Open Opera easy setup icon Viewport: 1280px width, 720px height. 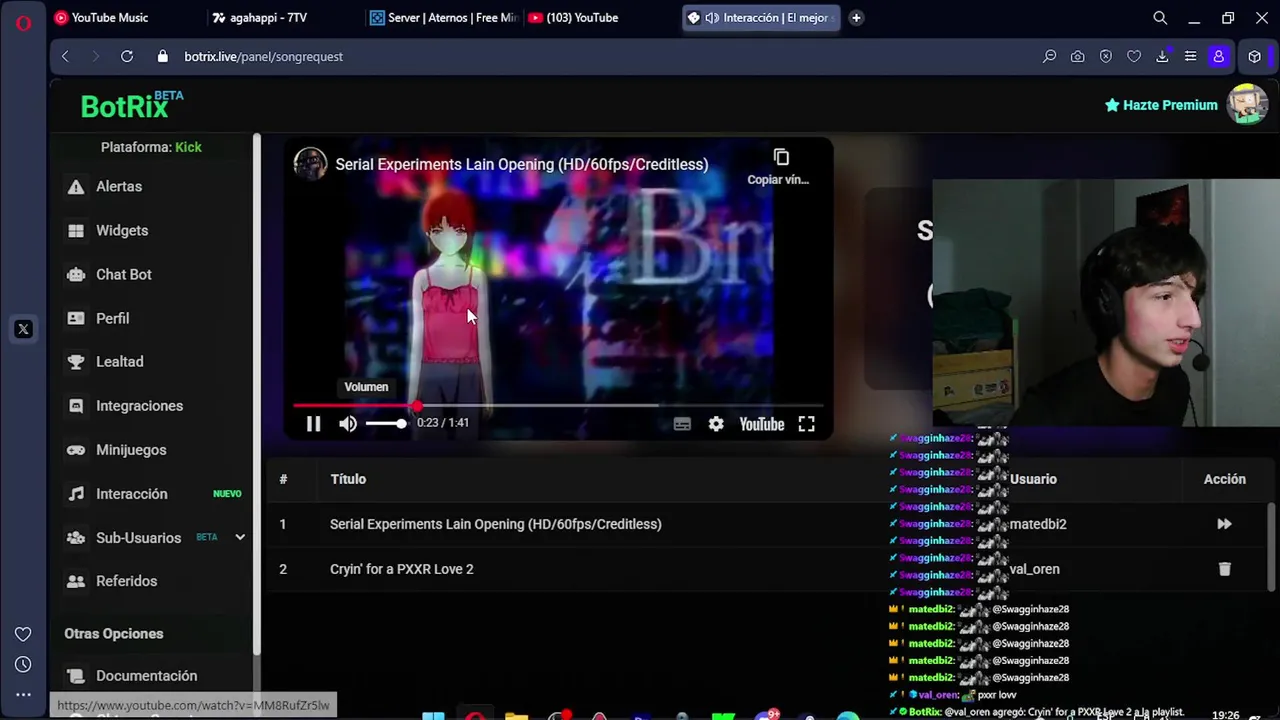[x=1190, y=57]
